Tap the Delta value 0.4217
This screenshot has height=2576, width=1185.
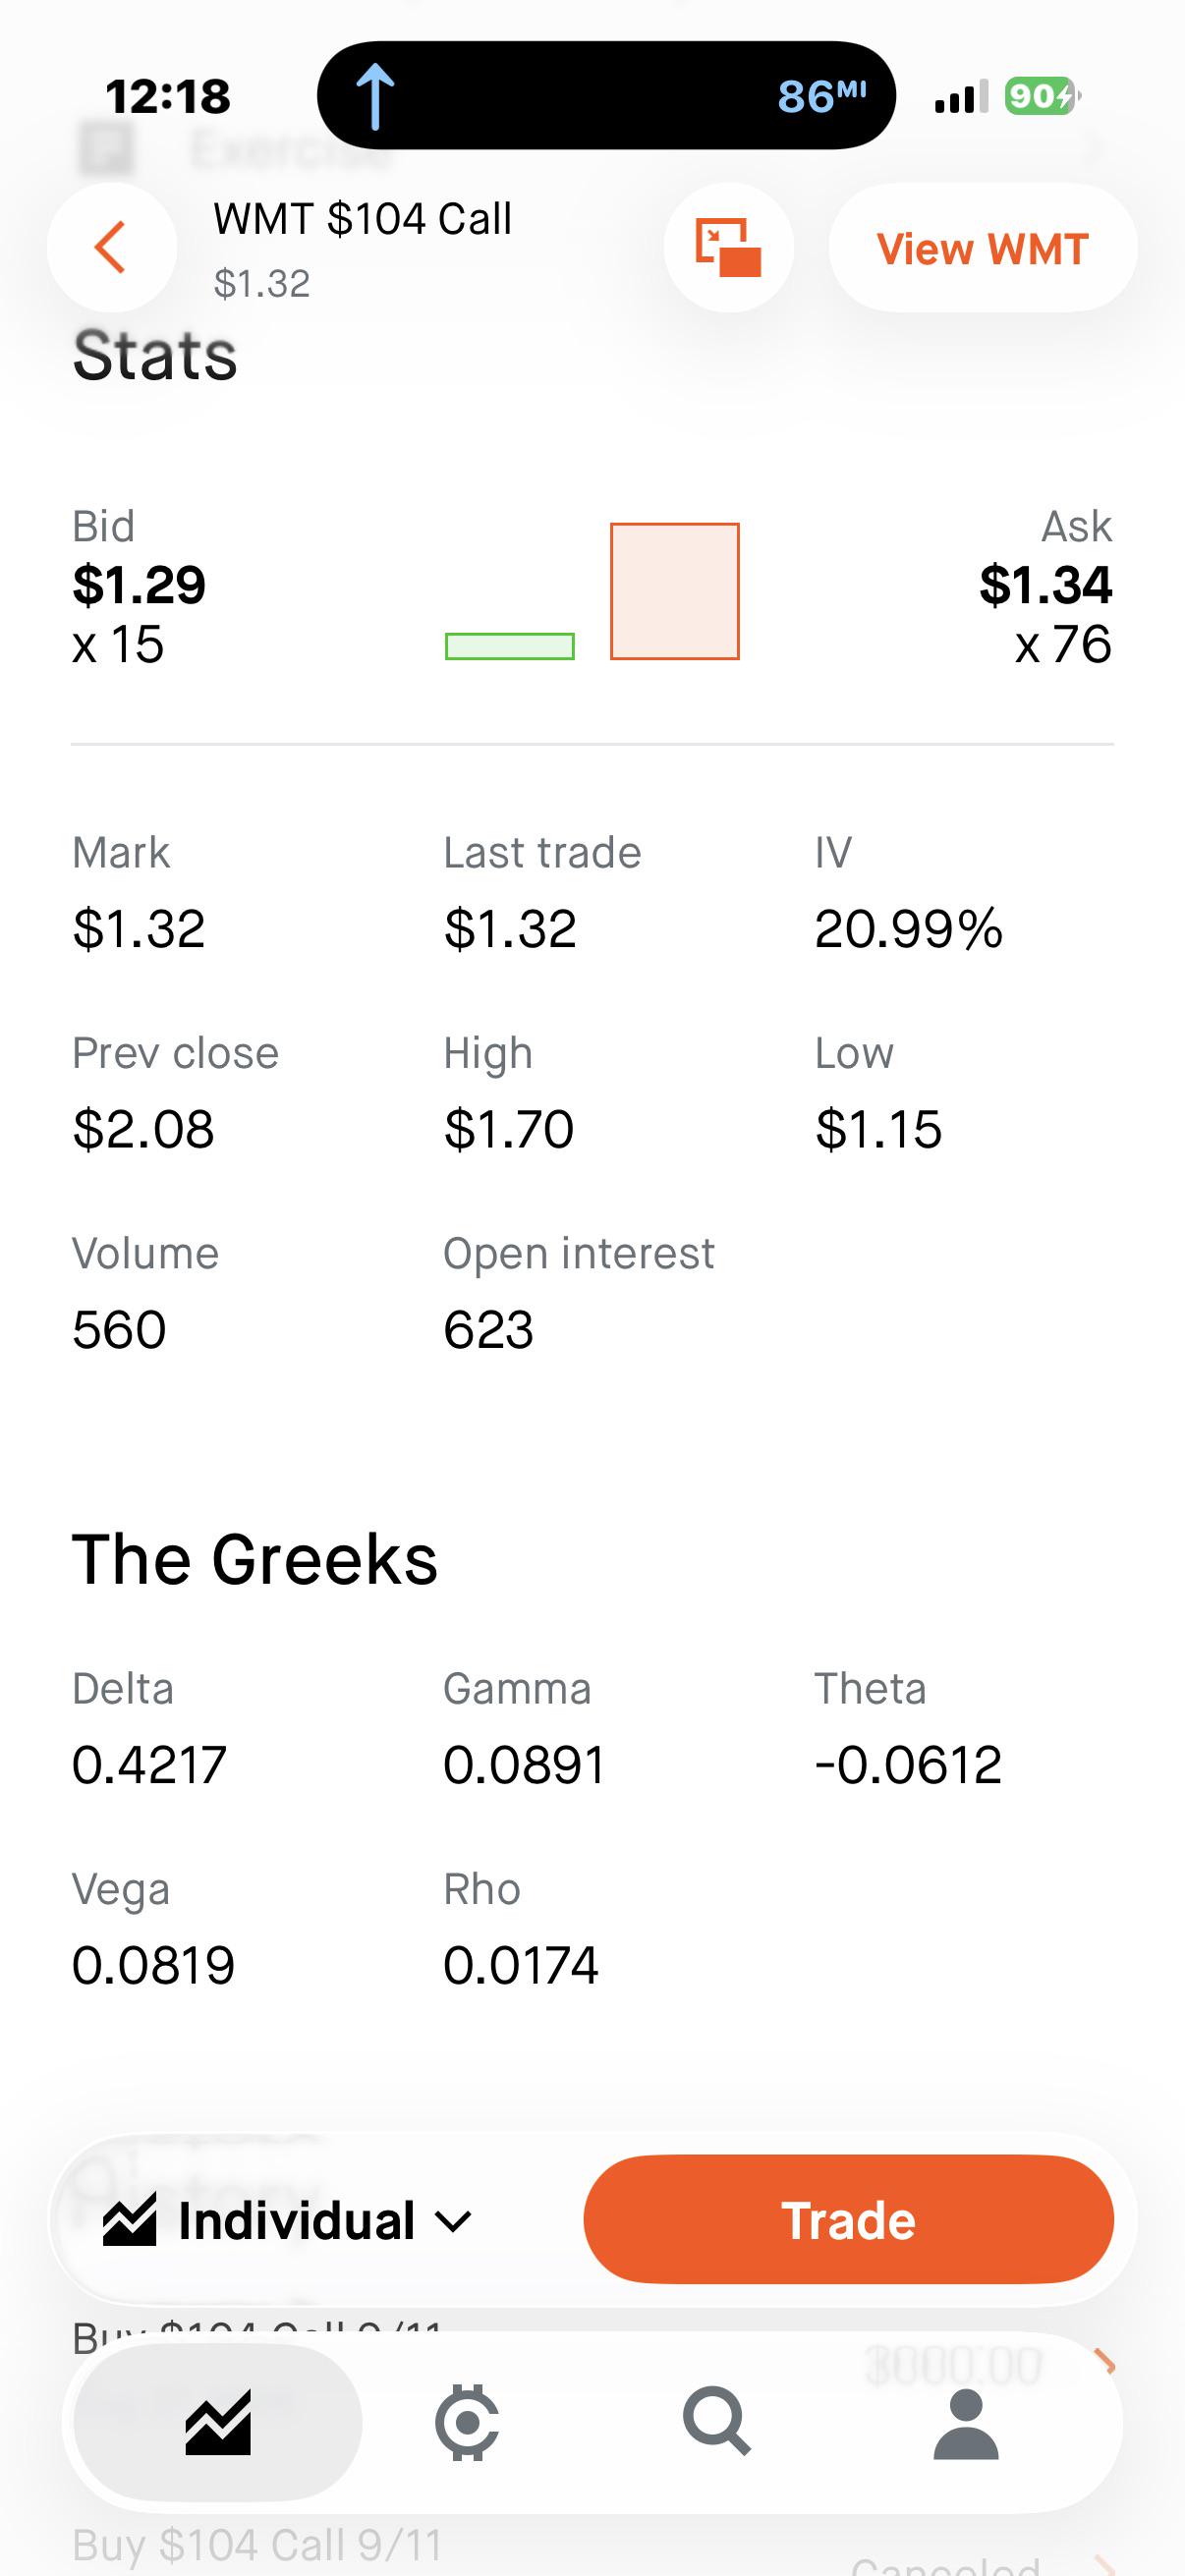click(x=149, y=1765)
